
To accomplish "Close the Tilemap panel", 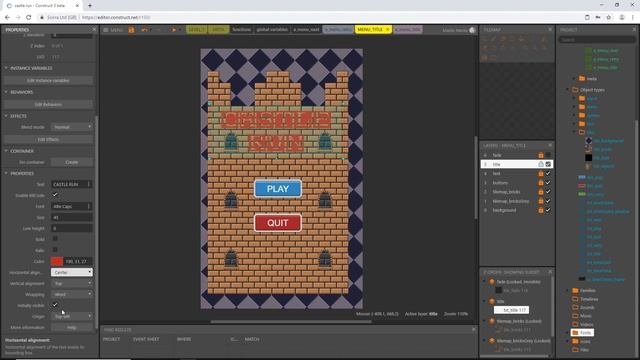I will click(x=550, y=30).
